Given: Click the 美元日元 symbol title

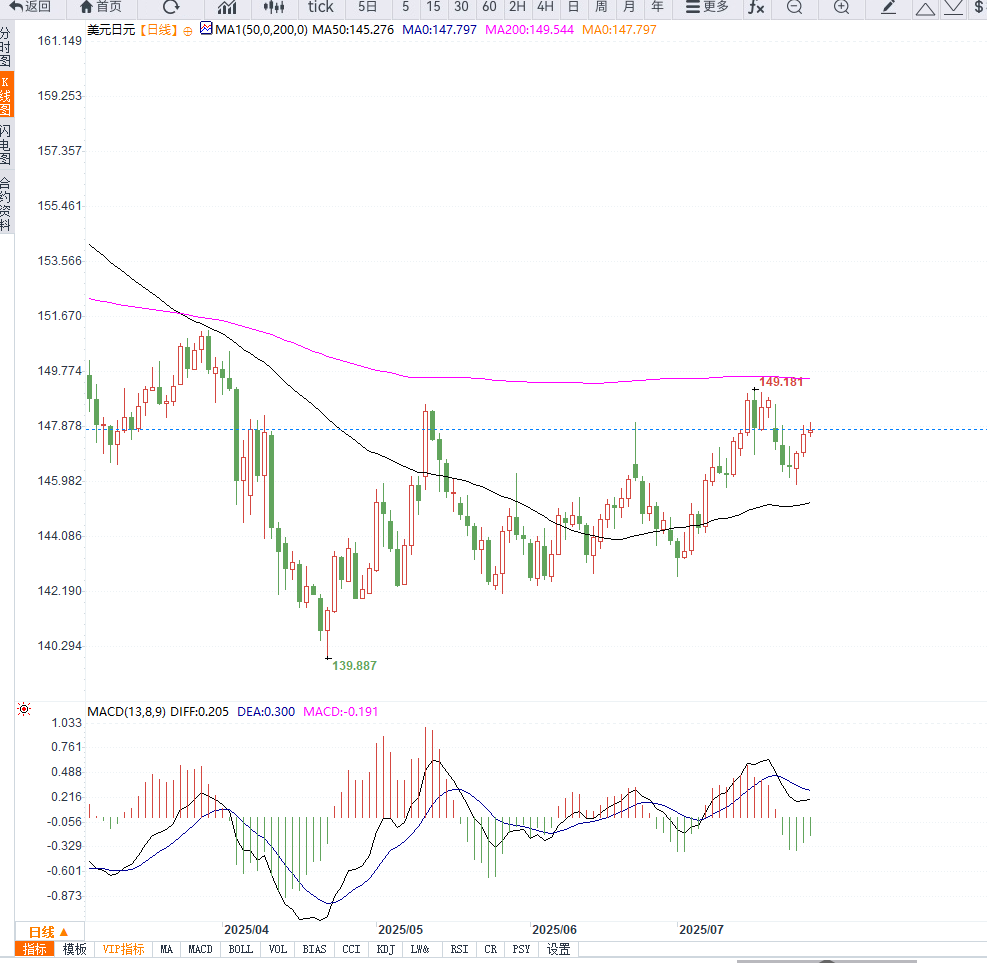Looking at the screenshot, I should (111, 30).
